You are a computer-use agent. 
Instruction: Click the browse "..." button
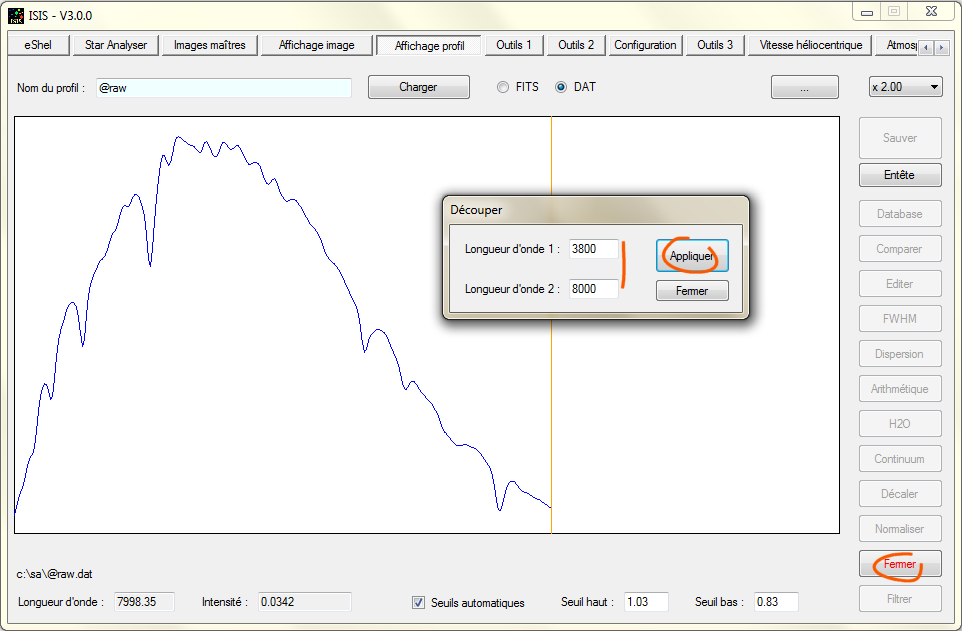[x=804, y=87]
